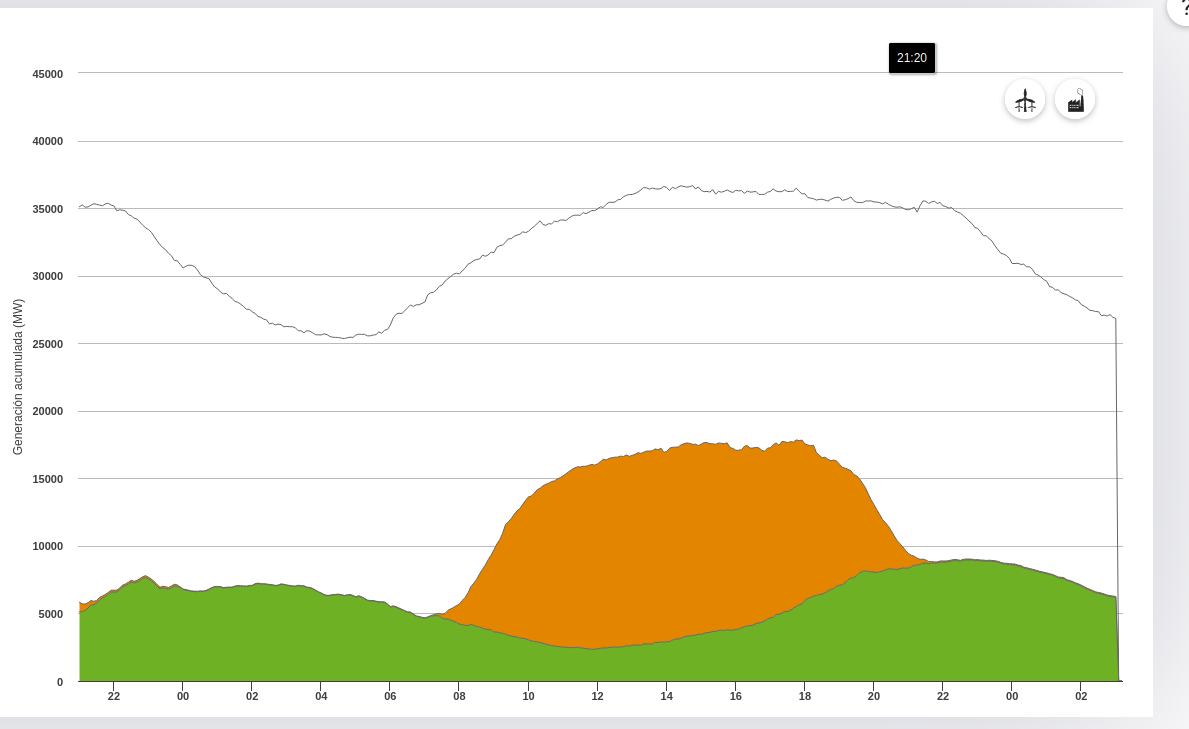
Task: Click the 08 hour tick label
Action: 459,696
